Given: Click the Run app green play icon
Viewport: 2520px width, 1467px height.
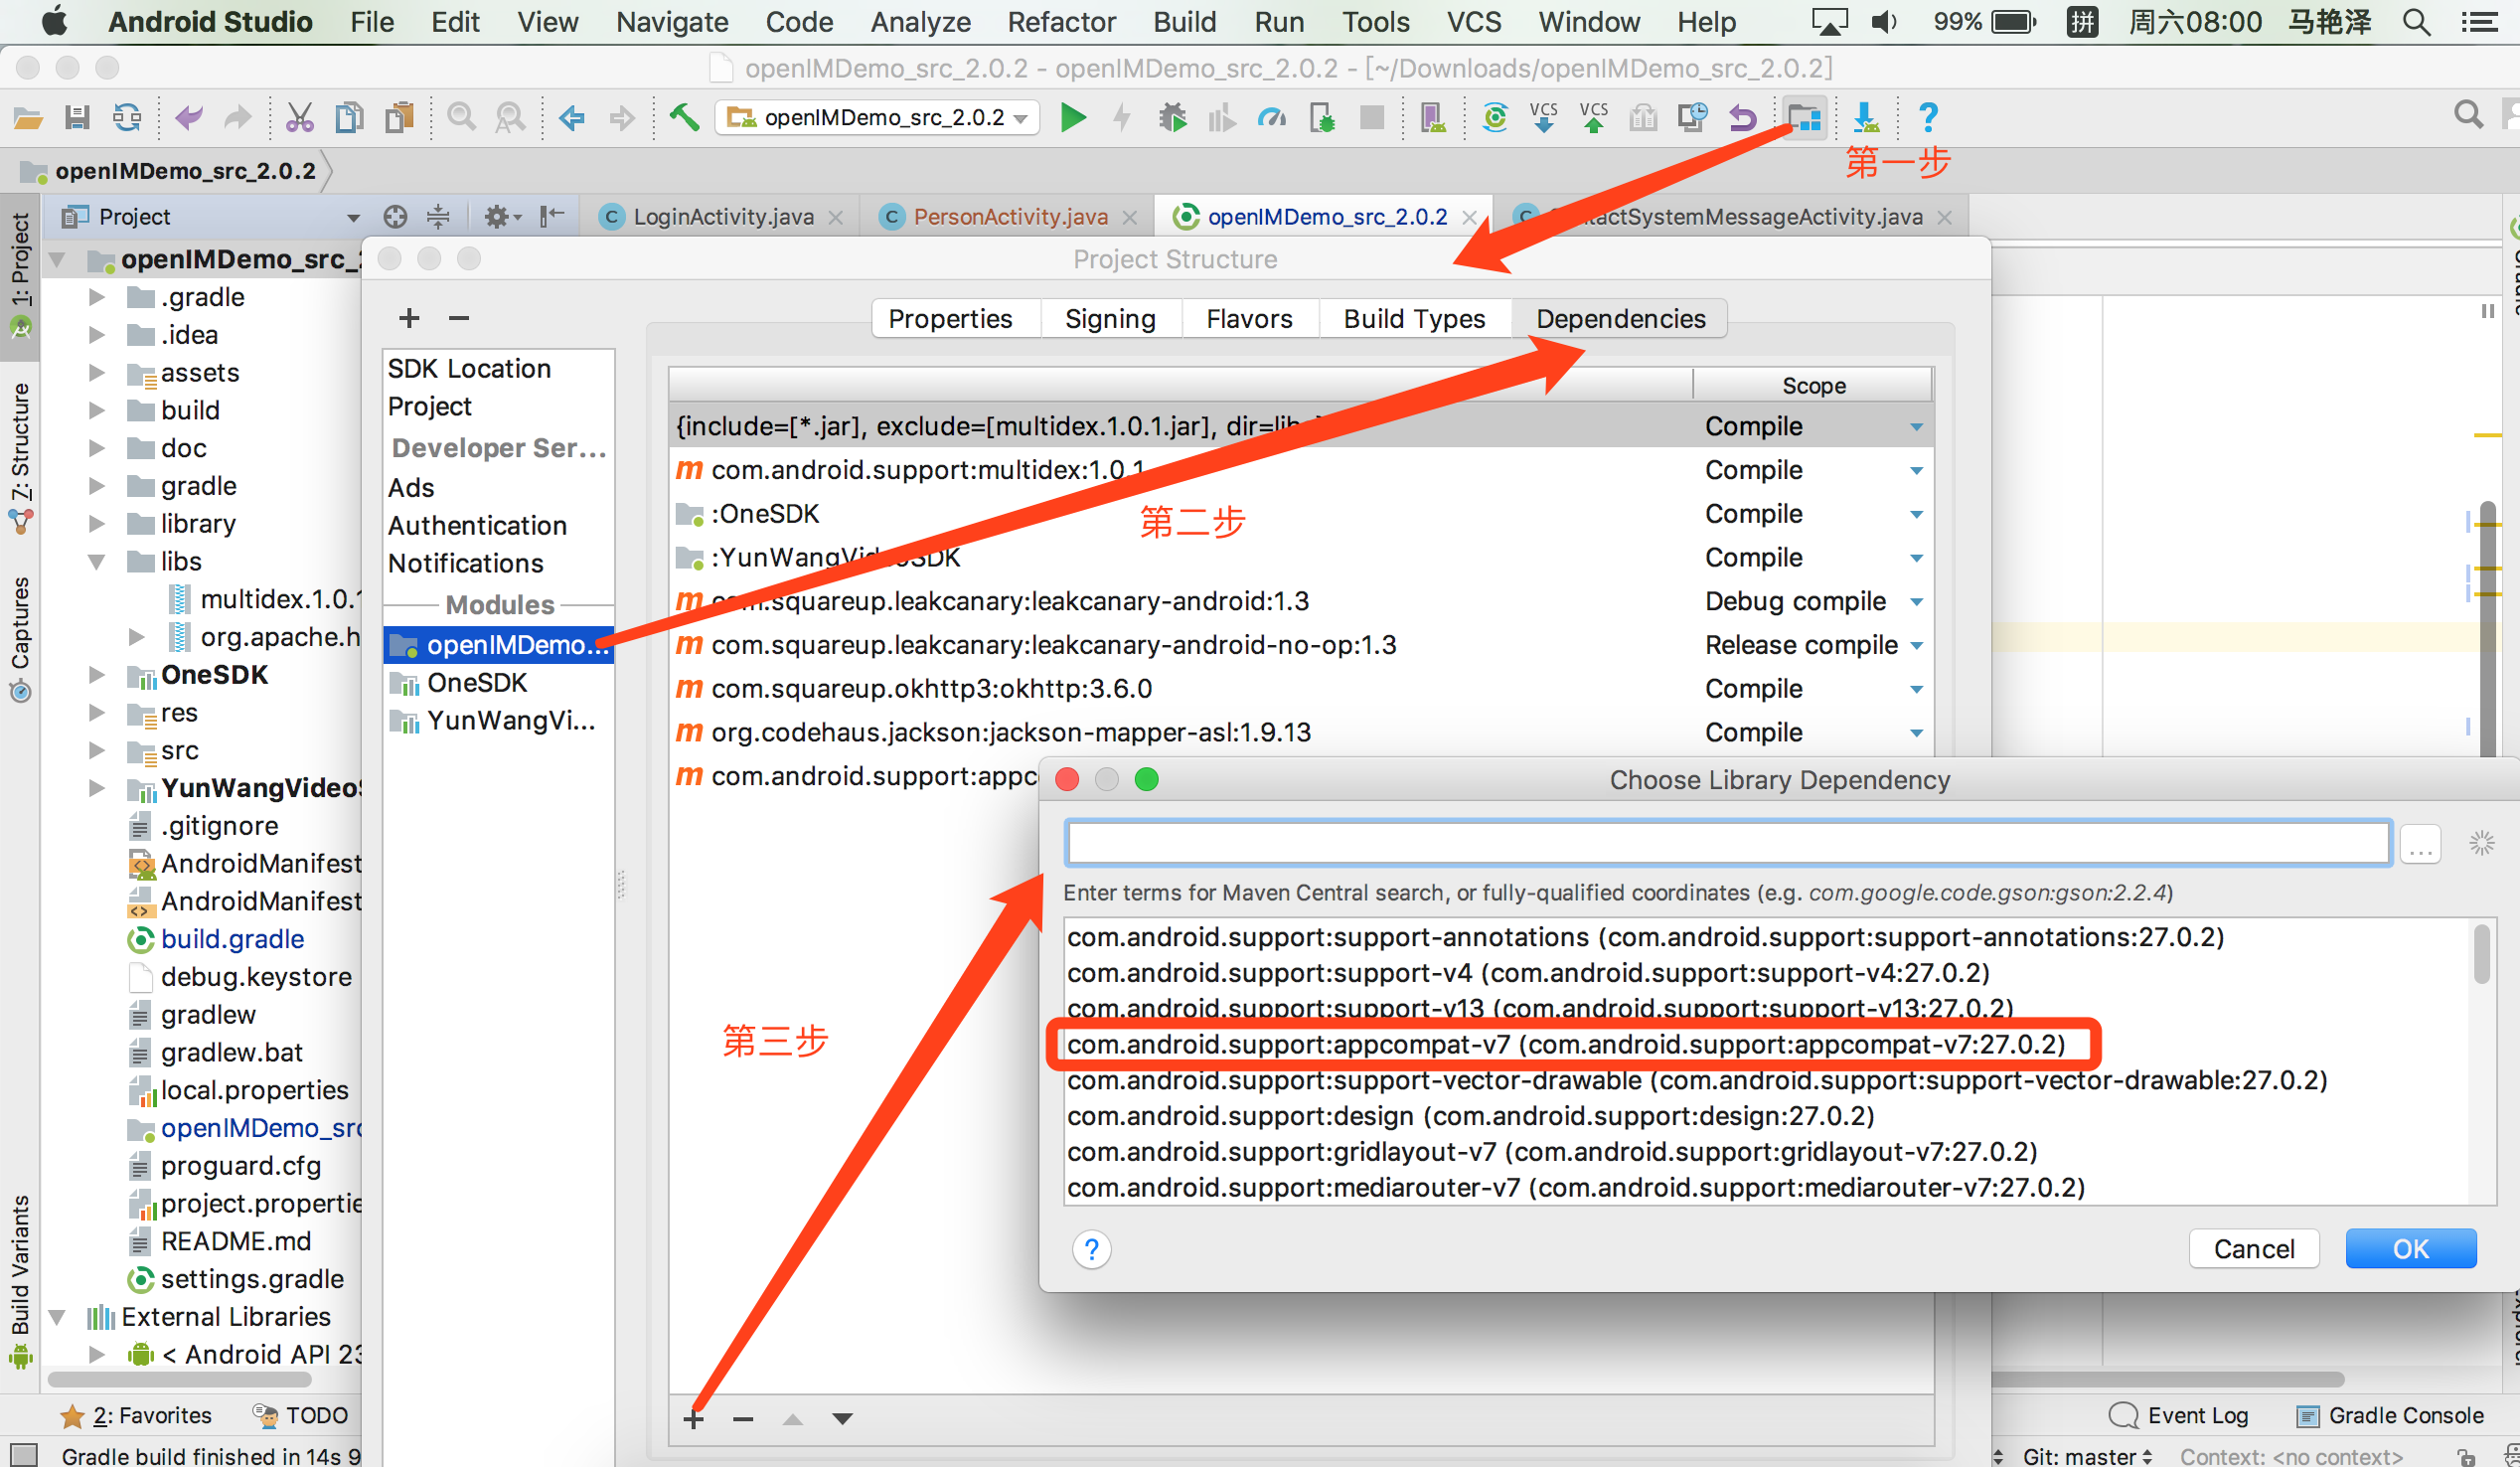Looking at the screenshot, I should click(1073, 118).
